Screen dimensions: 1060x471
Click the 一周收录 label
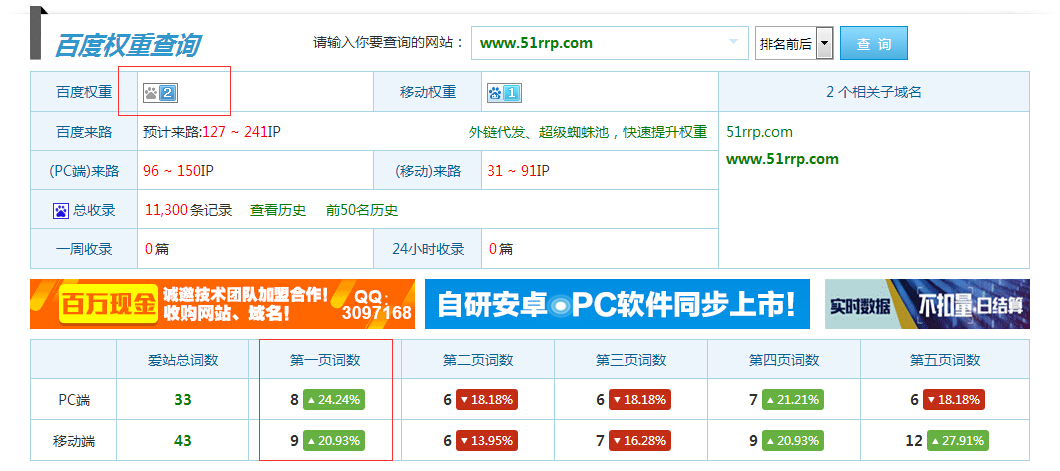coord(84,249)
